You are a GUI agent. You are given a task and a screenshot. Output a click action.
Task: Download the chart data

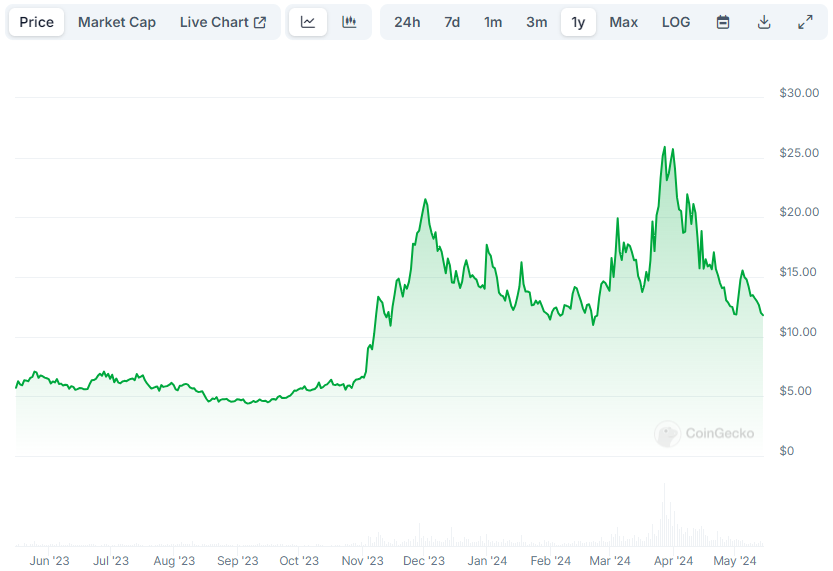[764, 22]
